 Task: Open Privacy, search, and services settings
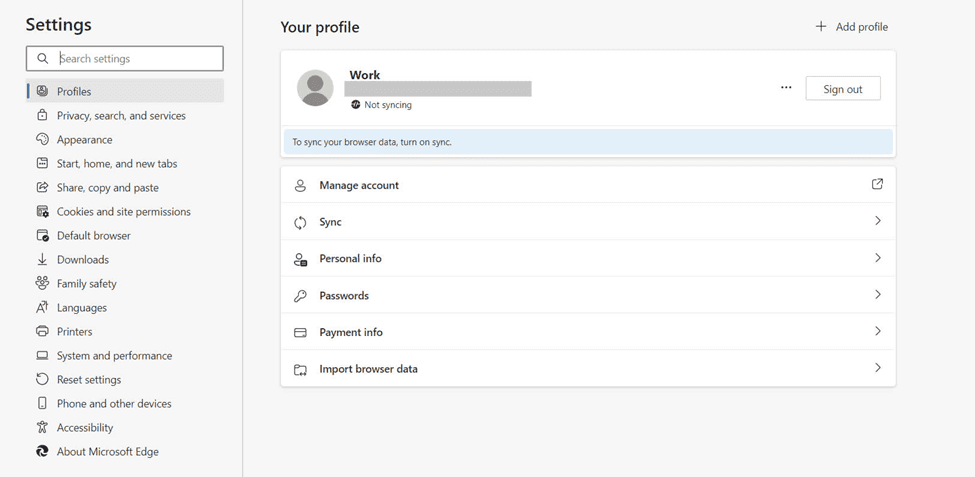tap(121, 116)
